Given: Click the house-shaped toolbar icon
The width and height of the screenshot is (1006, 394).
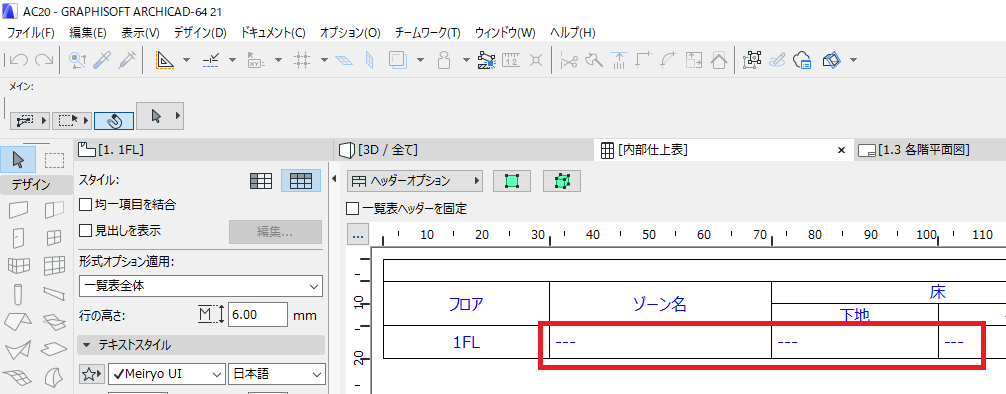Looking at the screenshot, I should (x=719, y=60).
